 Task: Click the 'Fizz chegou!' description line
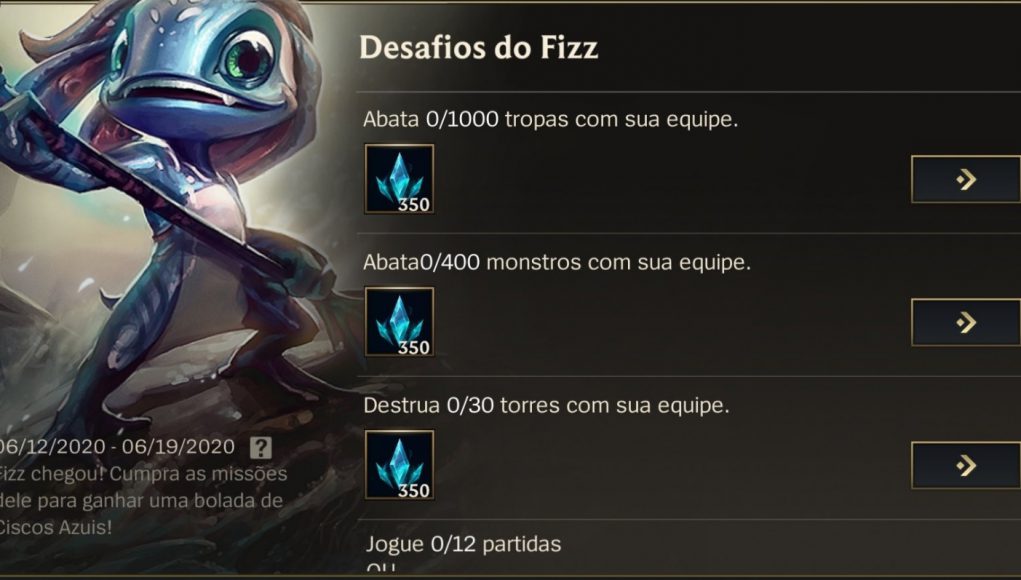143,473
